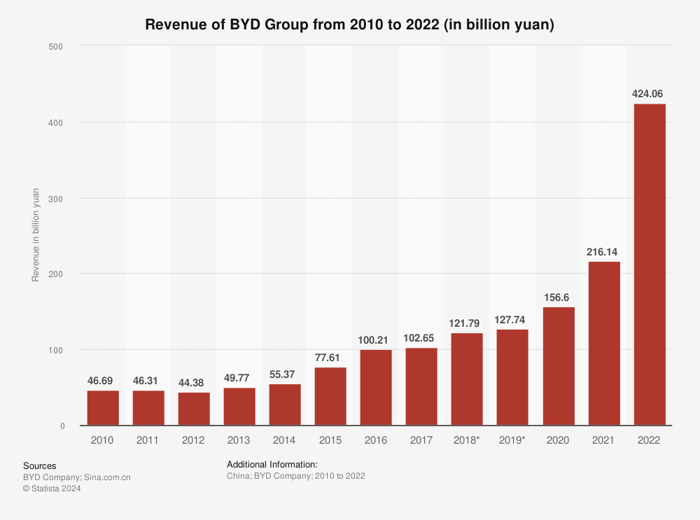This screenshot has width=700, height=520.
Task: Click the 2014 x-axis year label
Action: [285, 439]
